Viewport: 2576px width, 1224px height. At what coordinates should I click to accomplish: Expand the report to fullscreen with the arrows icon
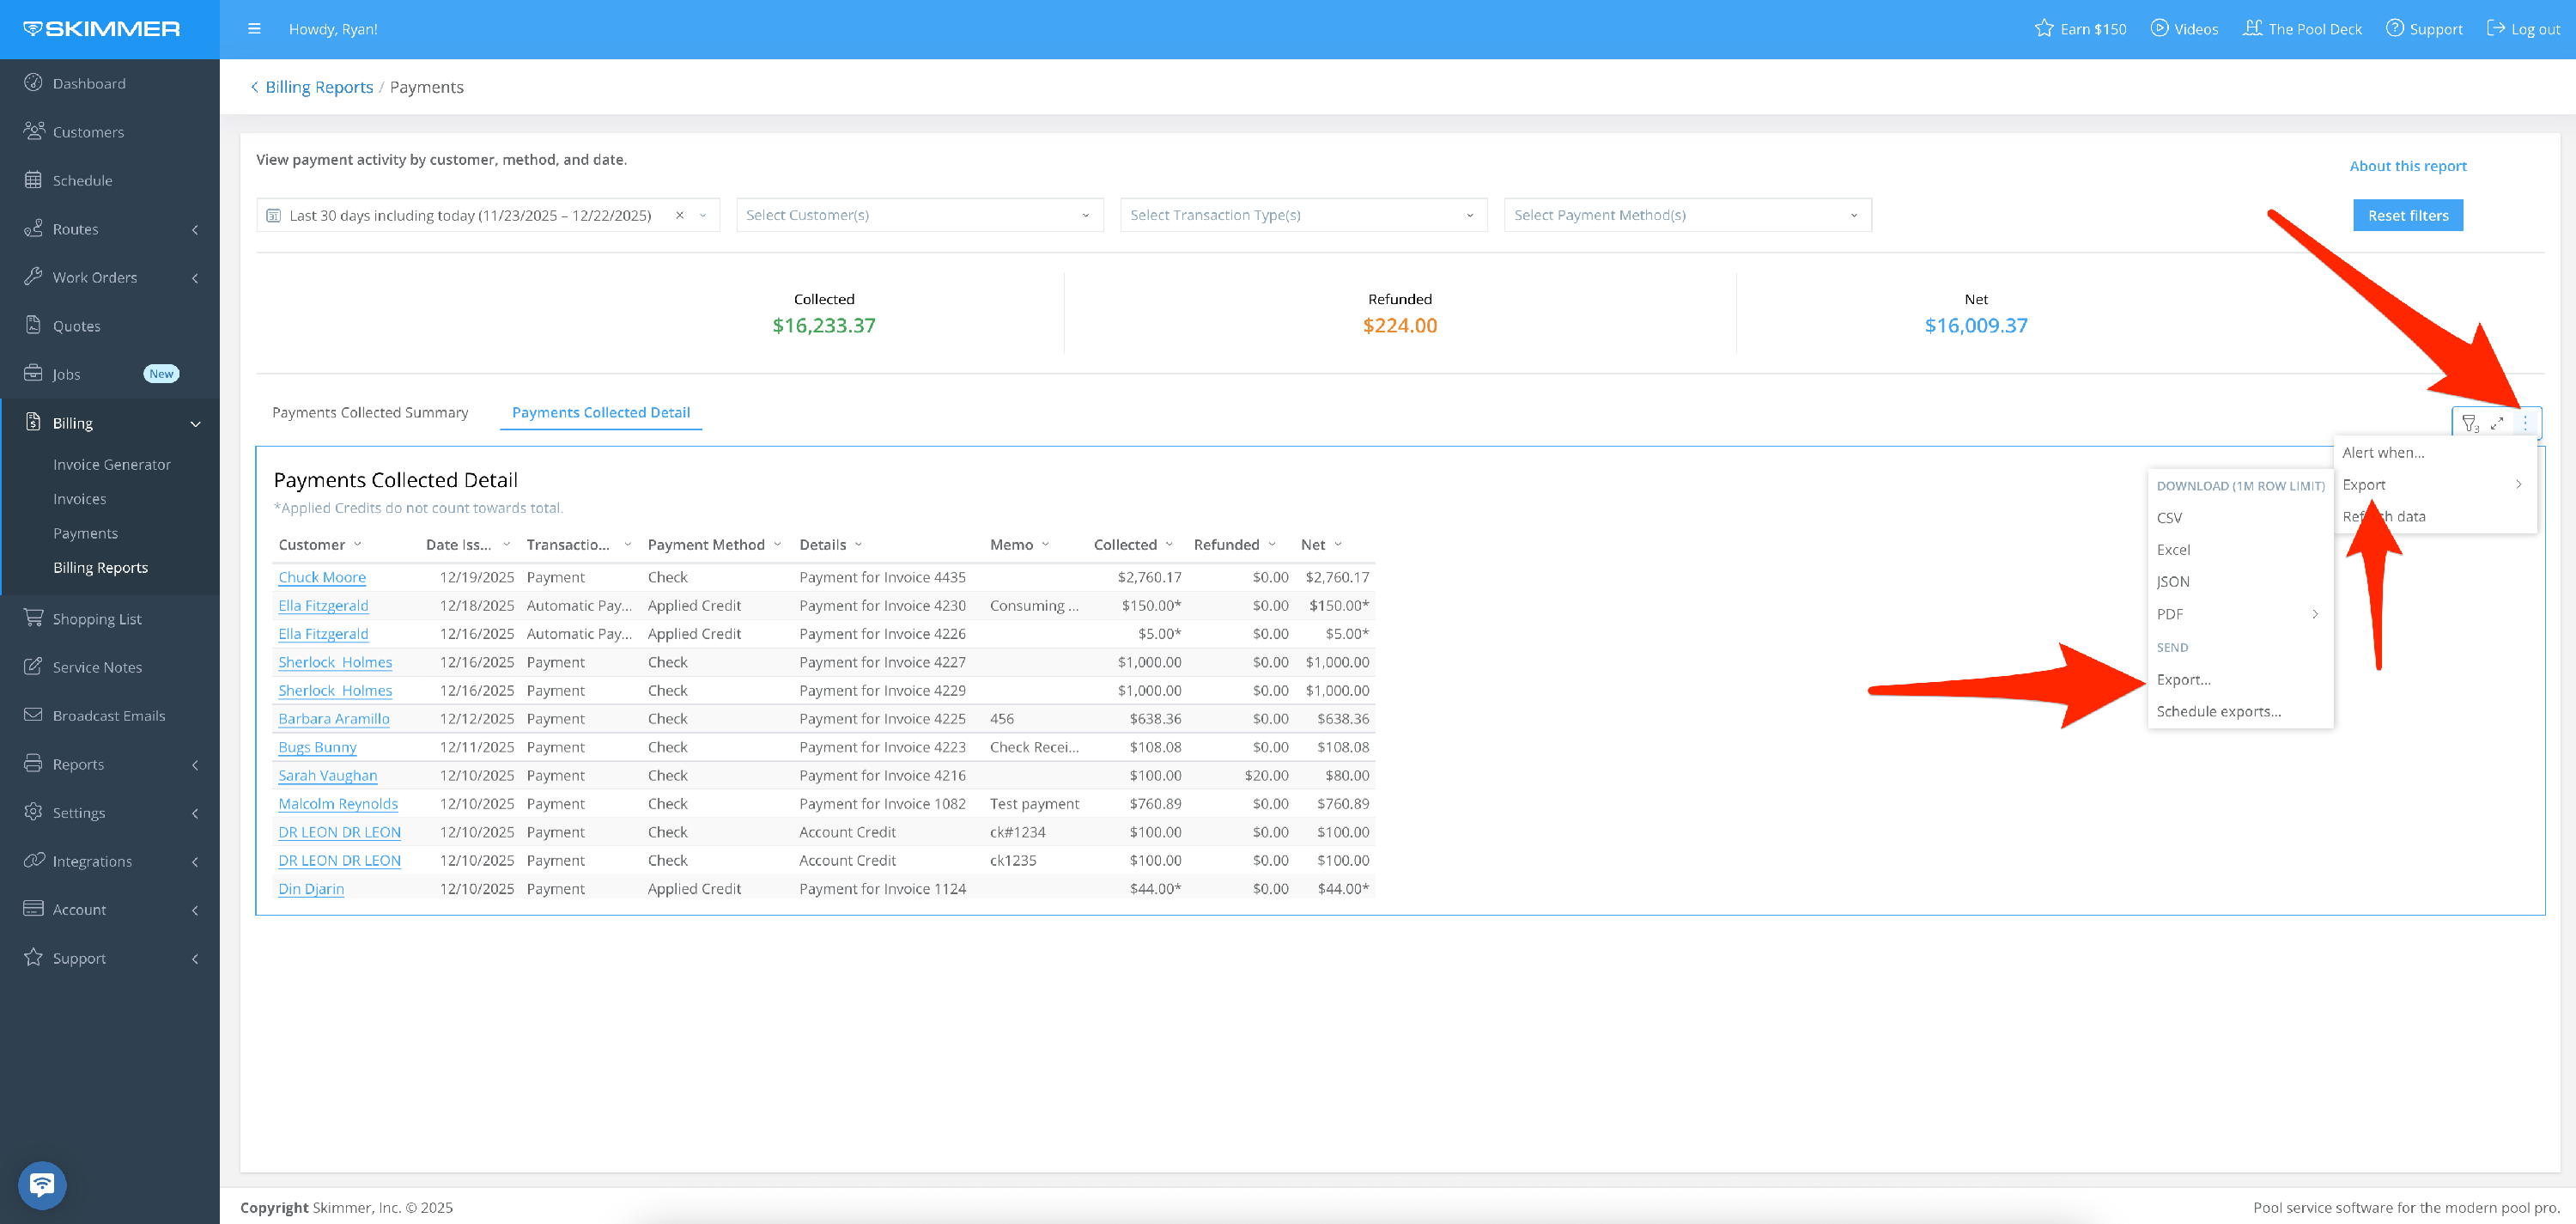pyautogui.click(x=2497, y=423)
